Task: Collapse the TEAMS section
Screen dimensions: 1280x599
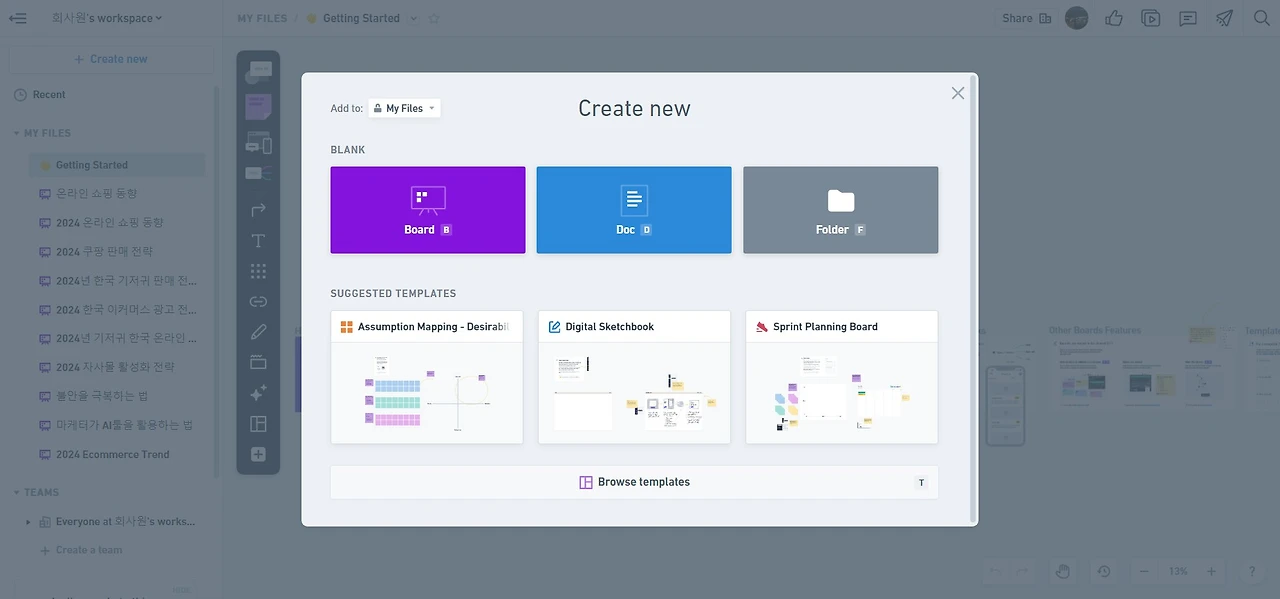Action: click(x=16, y=492)
